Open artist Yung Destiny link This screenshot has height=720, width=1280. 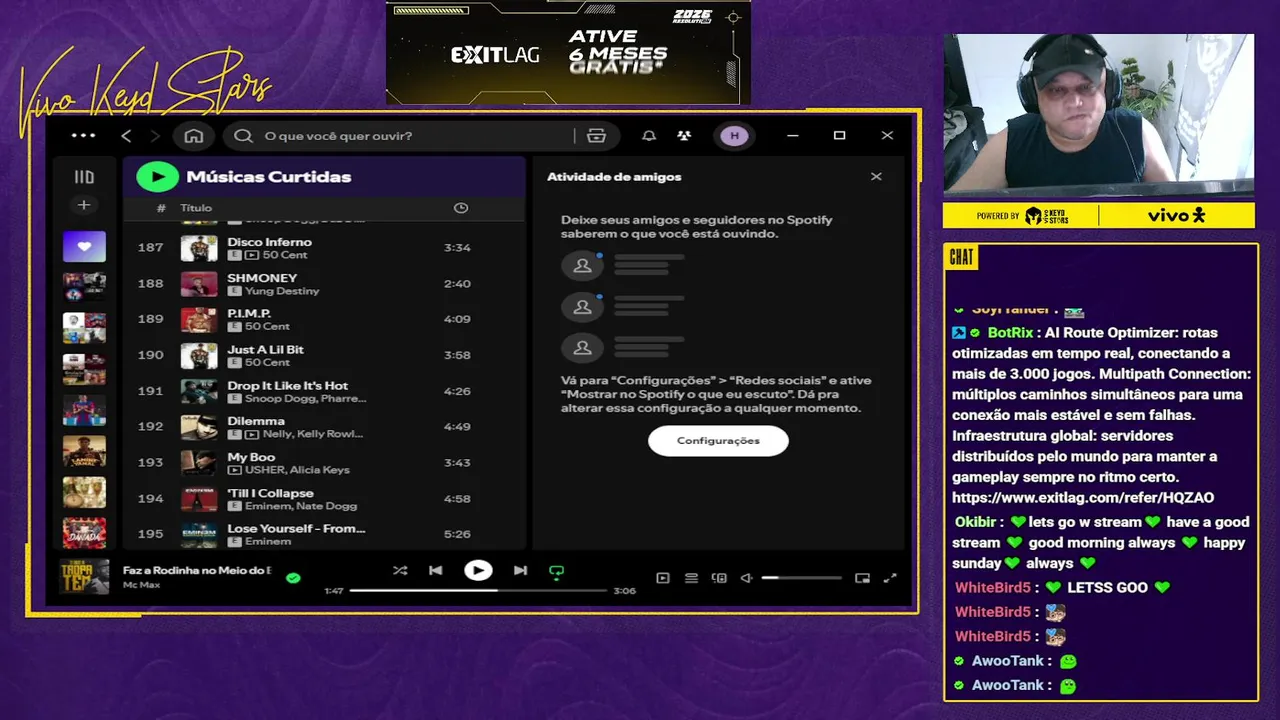pyautogui.click(x=282, y=291)
